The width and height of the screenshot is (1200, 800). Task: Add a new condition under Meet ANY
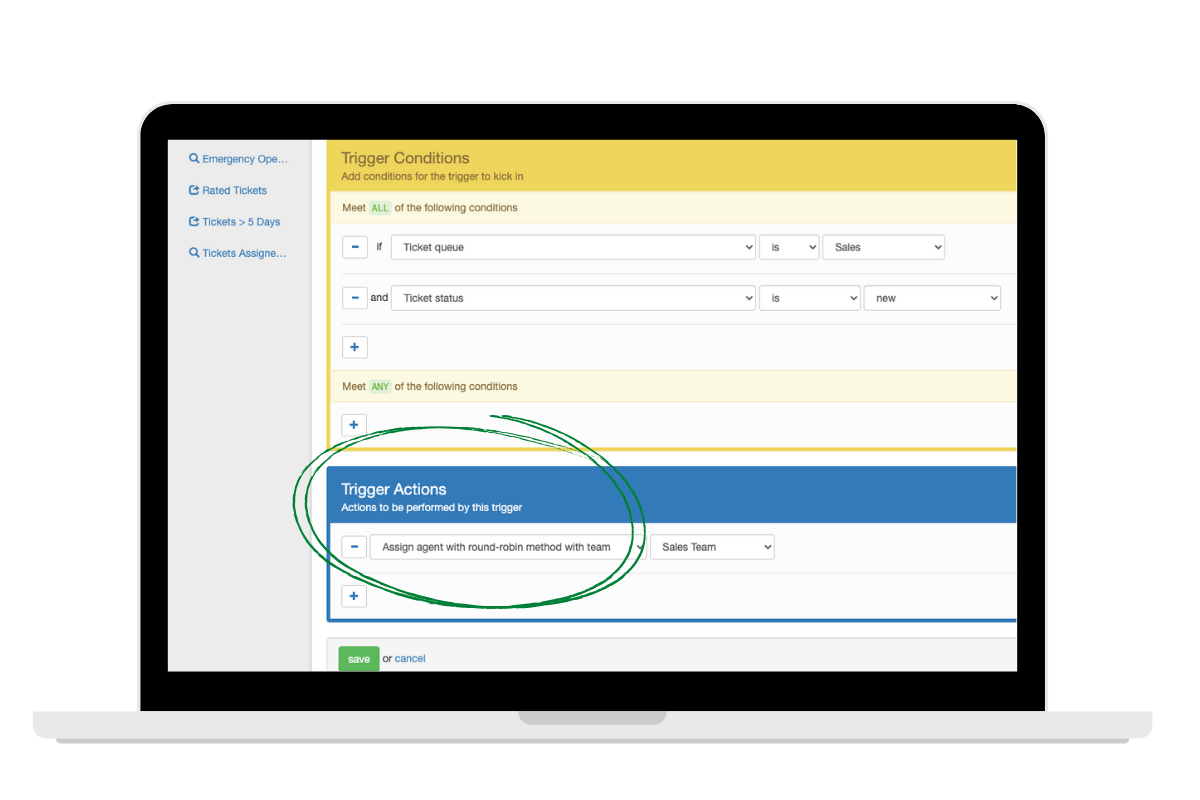click(x=355, y=425)
